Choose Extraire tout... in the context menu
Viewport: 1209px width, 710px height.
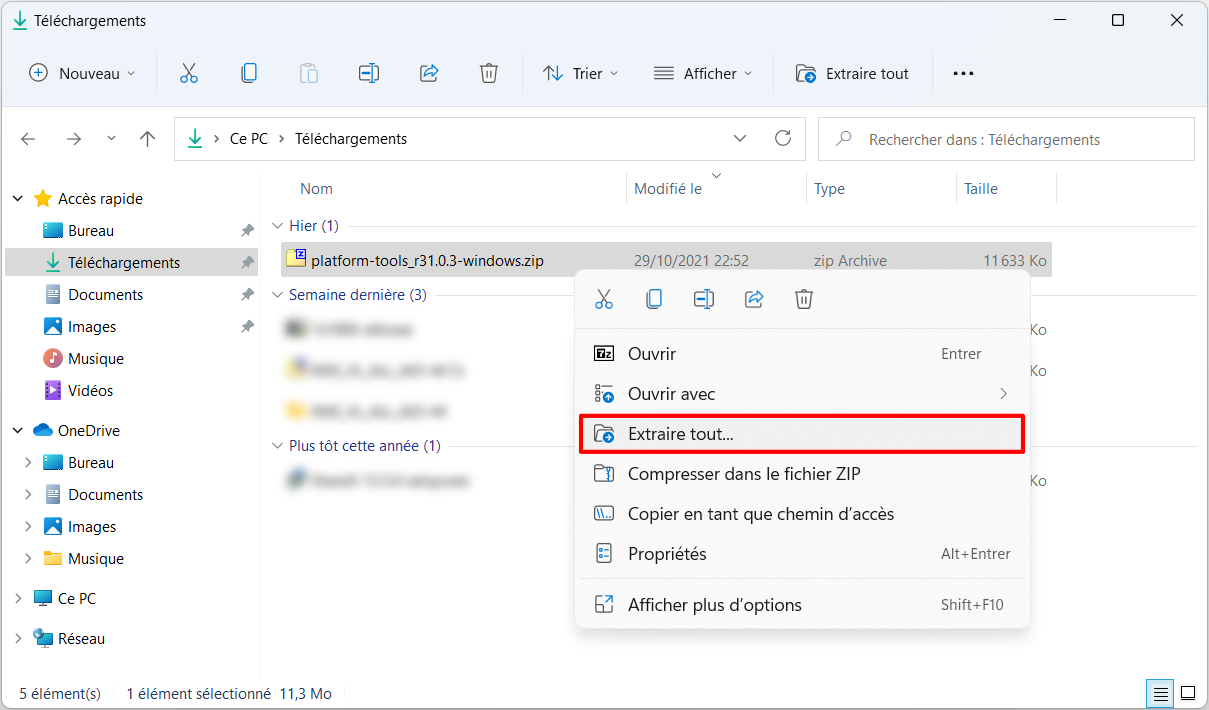click(x=802, y=434)
